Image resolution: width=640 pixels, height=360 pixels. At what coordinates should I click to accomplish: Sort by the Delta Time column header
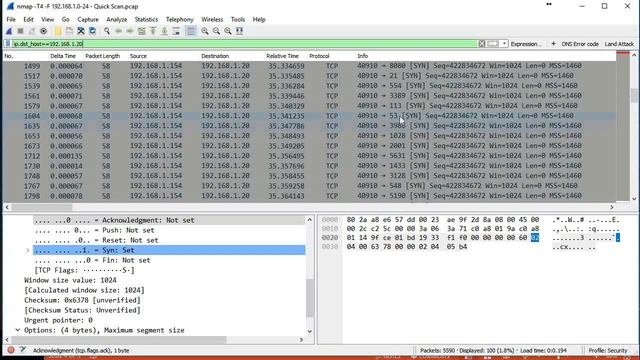tap(63, 56)
